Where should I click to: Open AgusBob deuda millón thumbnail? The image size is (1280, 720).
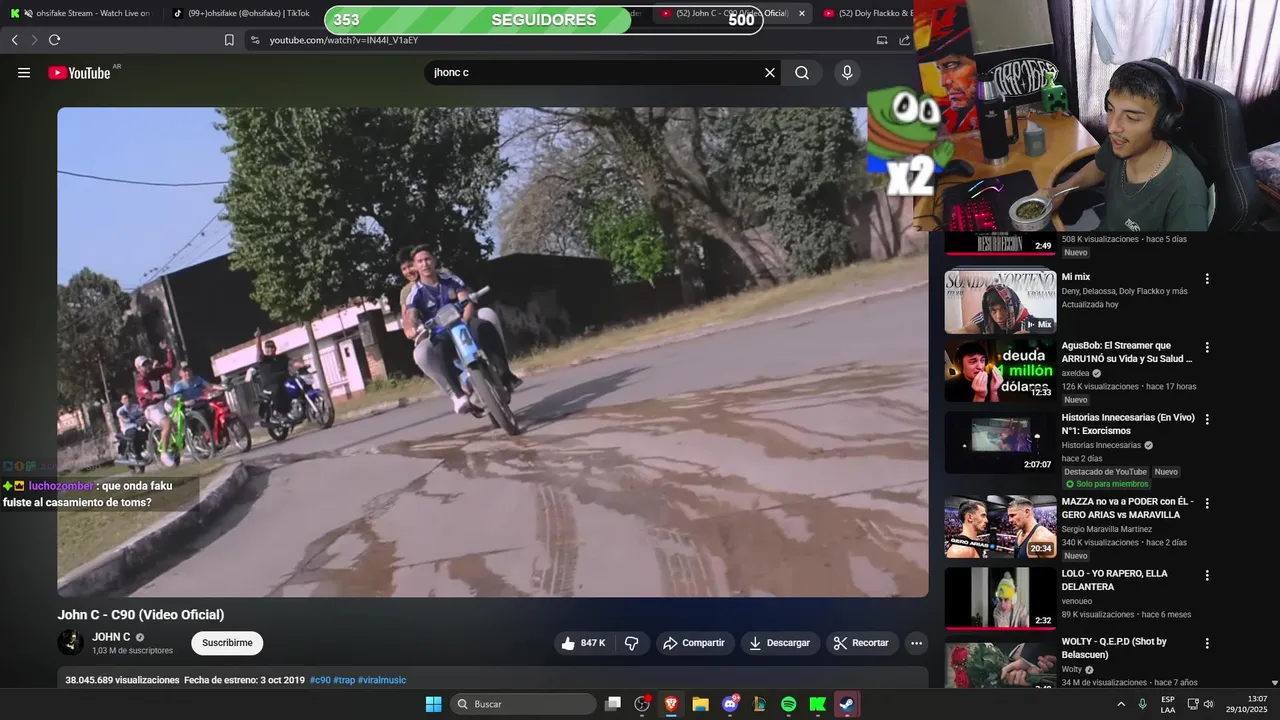(1000, 371)
